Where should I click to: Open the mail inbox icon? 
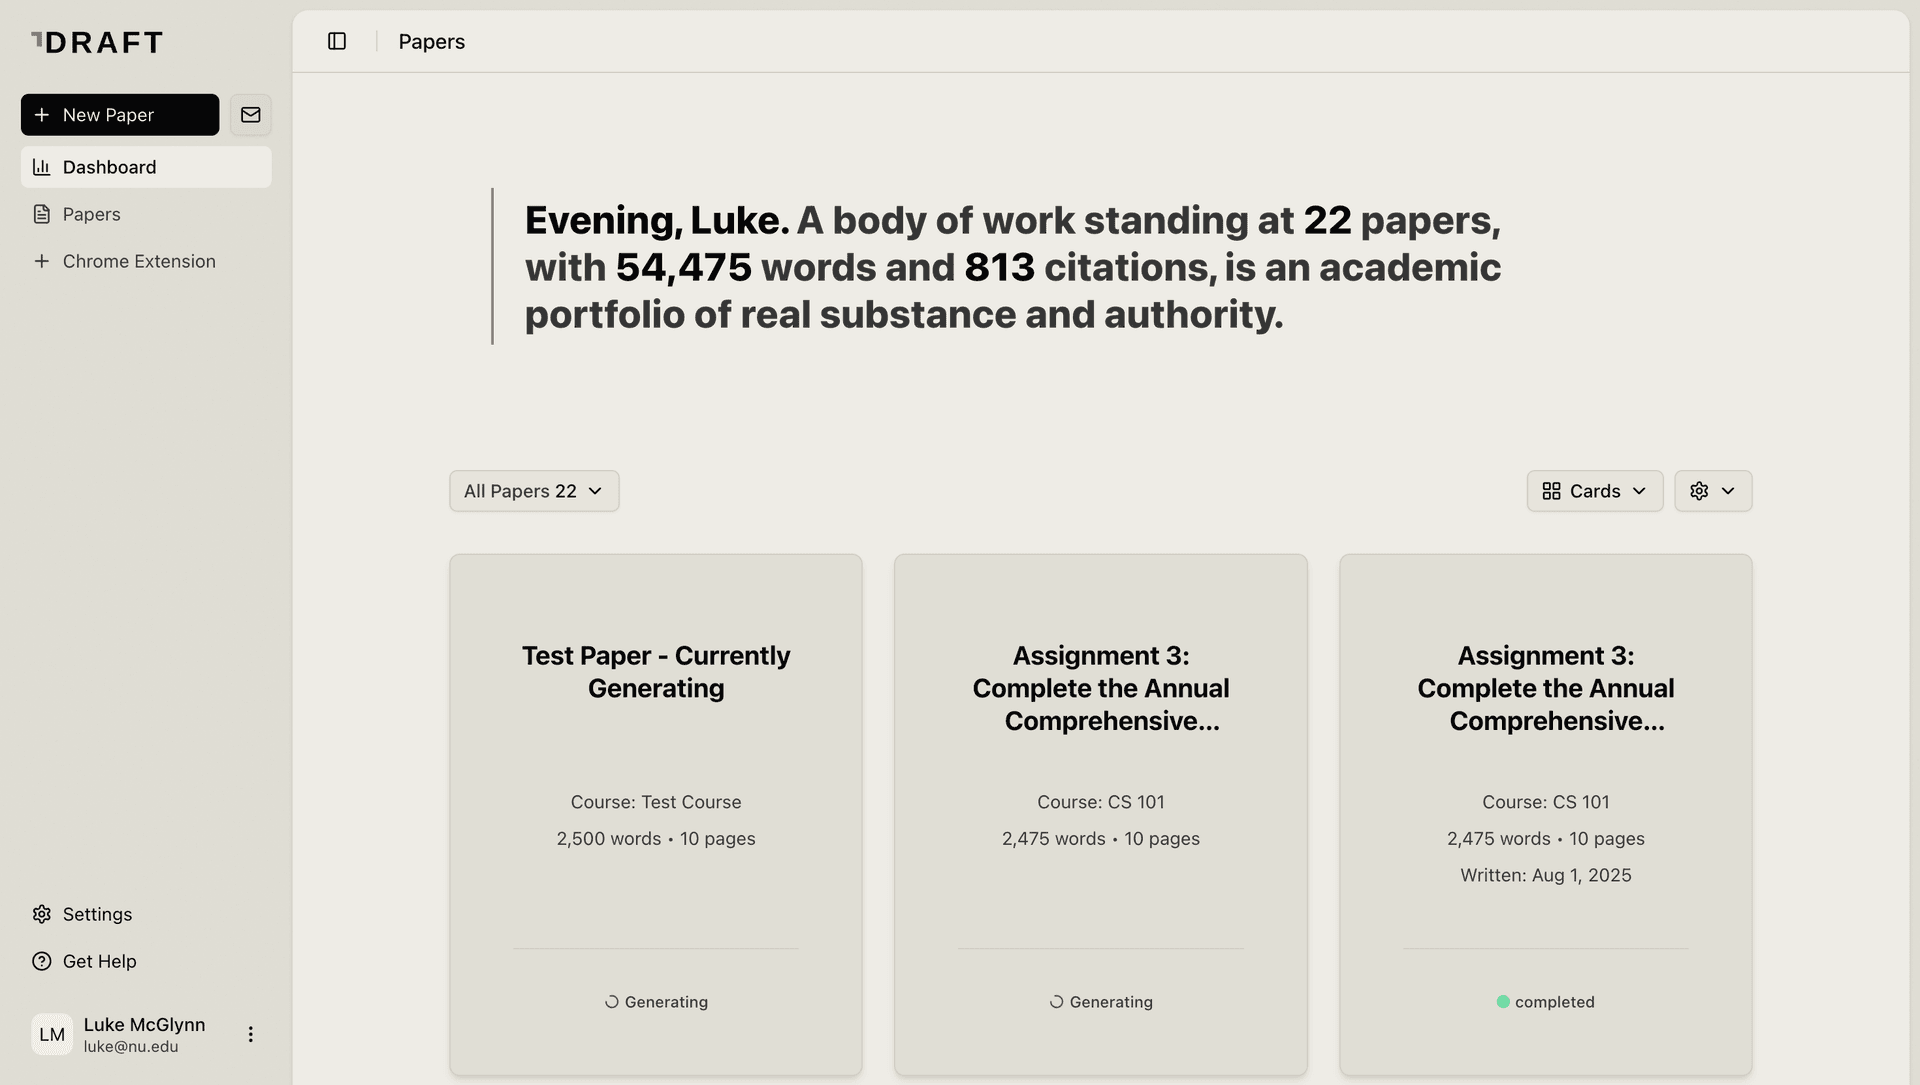pyautogui.click(x=251, y=115)
